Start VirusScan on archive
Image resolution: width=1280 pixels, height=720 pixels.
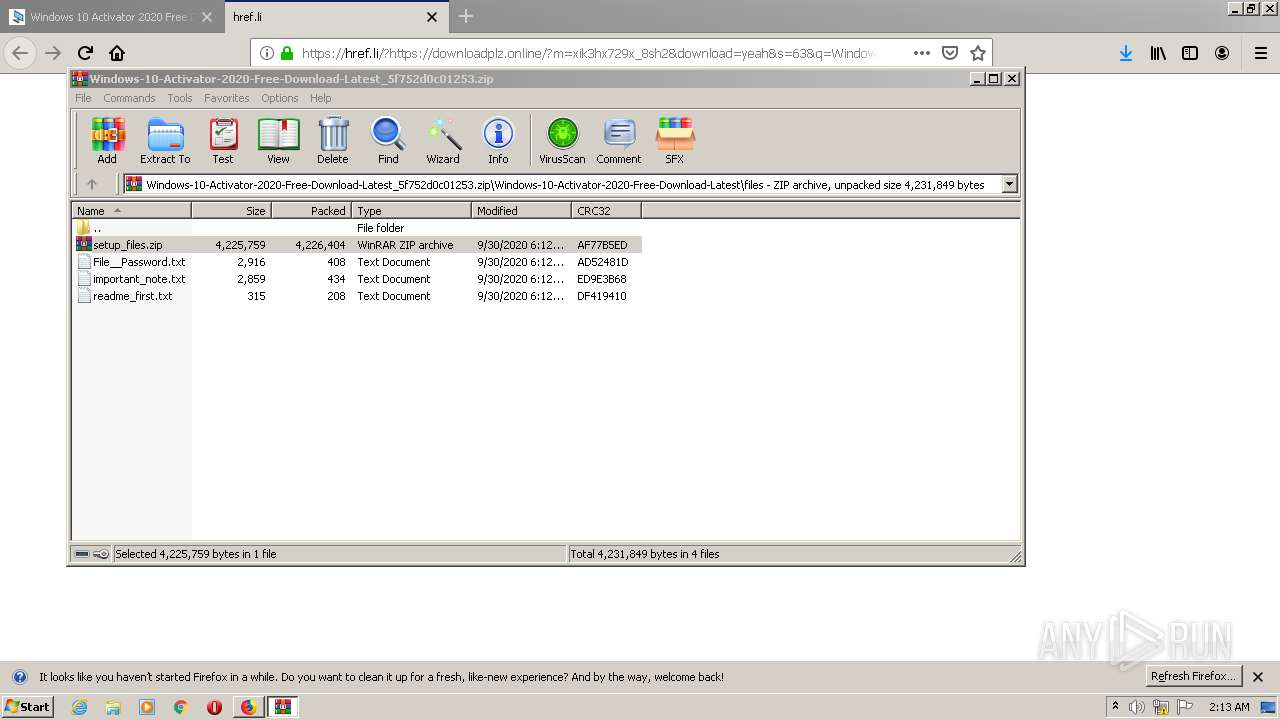(562, 141)
